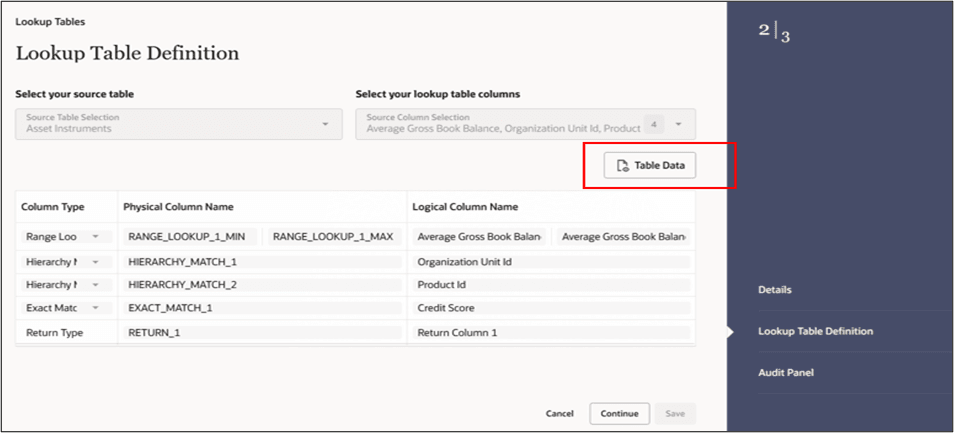The height and width of the screenshot is (433, 954).
Task: Open the Audit Panel step
Action: 785,372
